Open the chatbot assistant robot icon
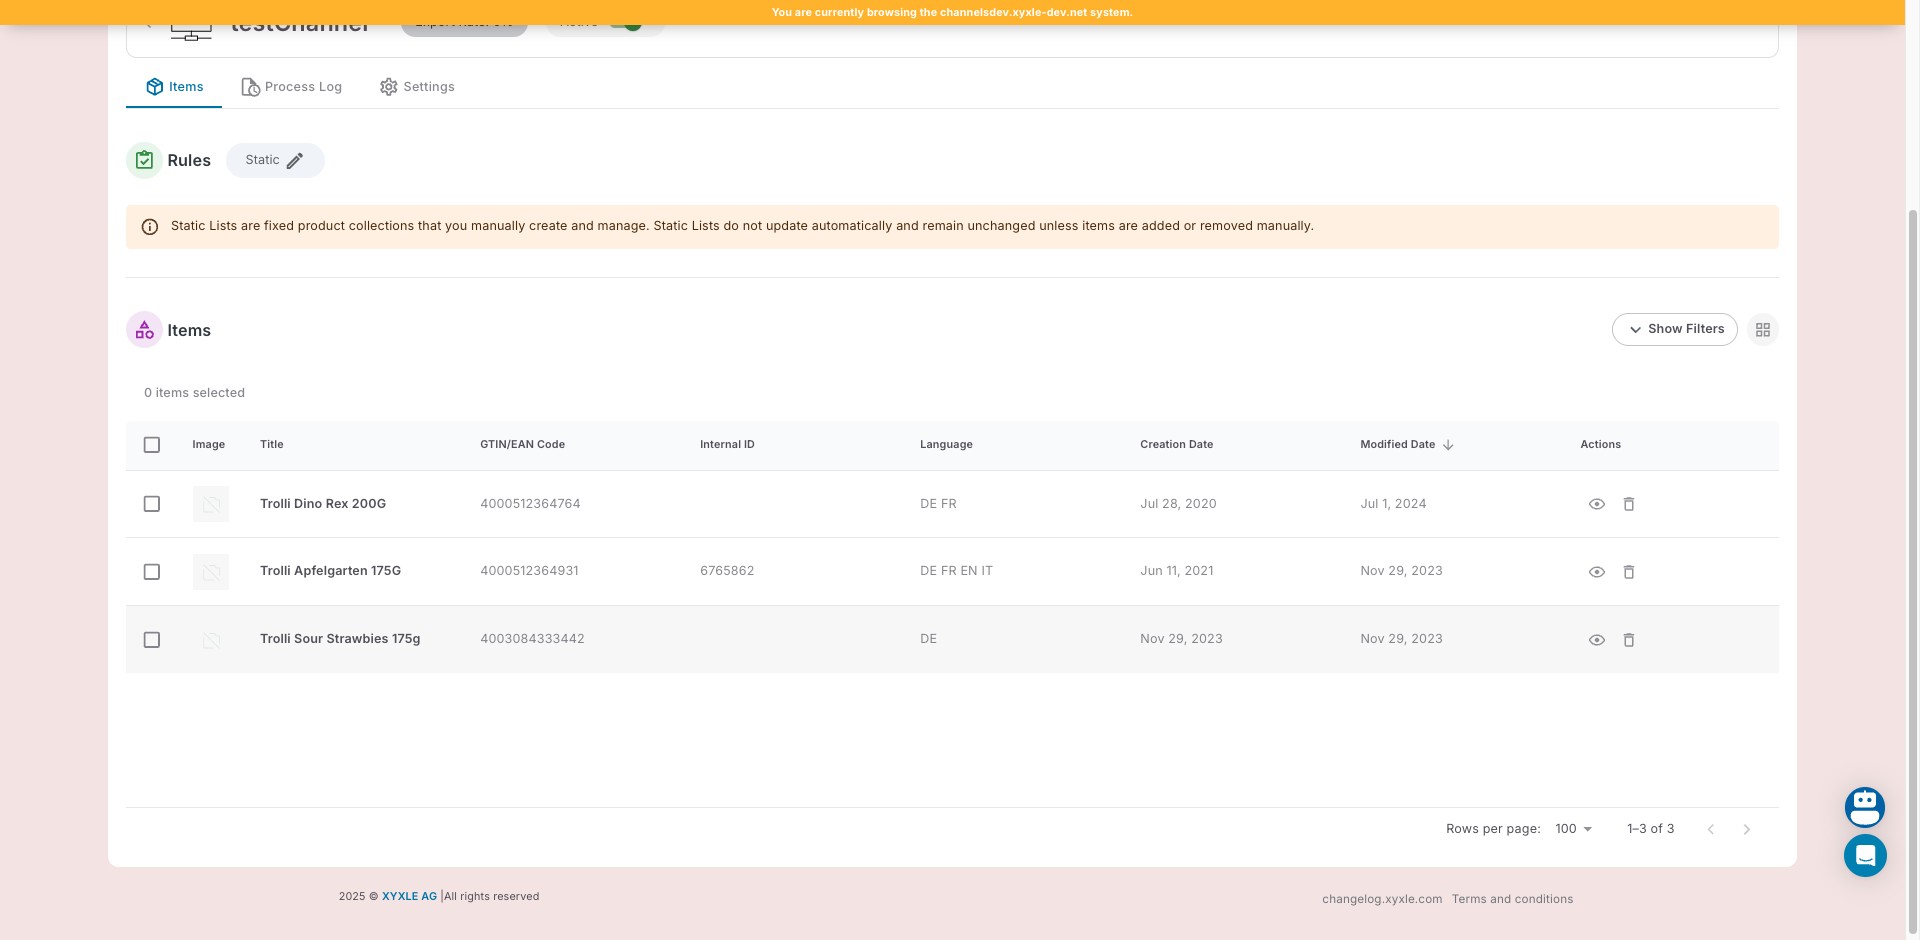Image resolution: width=1920 pixels, height=940 pixels. (x=1864, y=806)
